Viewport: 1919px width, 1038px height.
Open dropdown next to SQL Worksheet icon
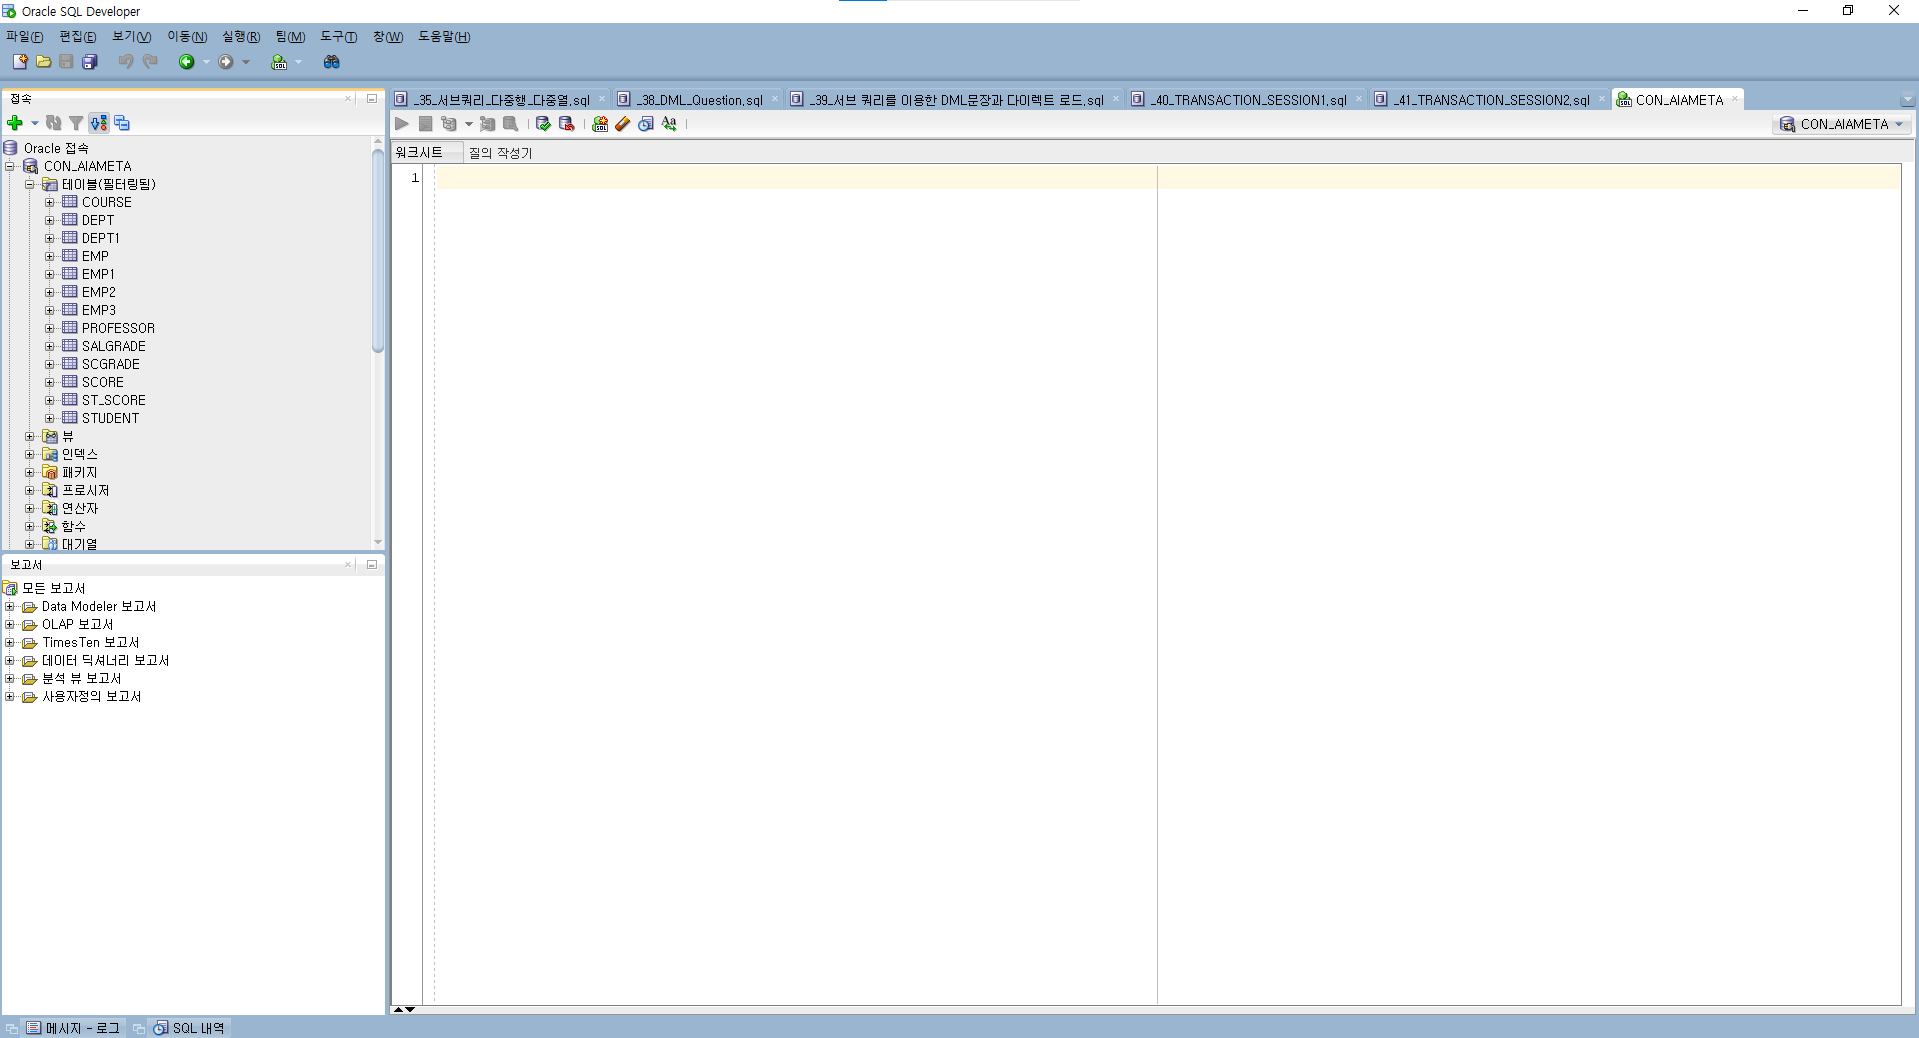pyautogui.click(x=298, y=62)
